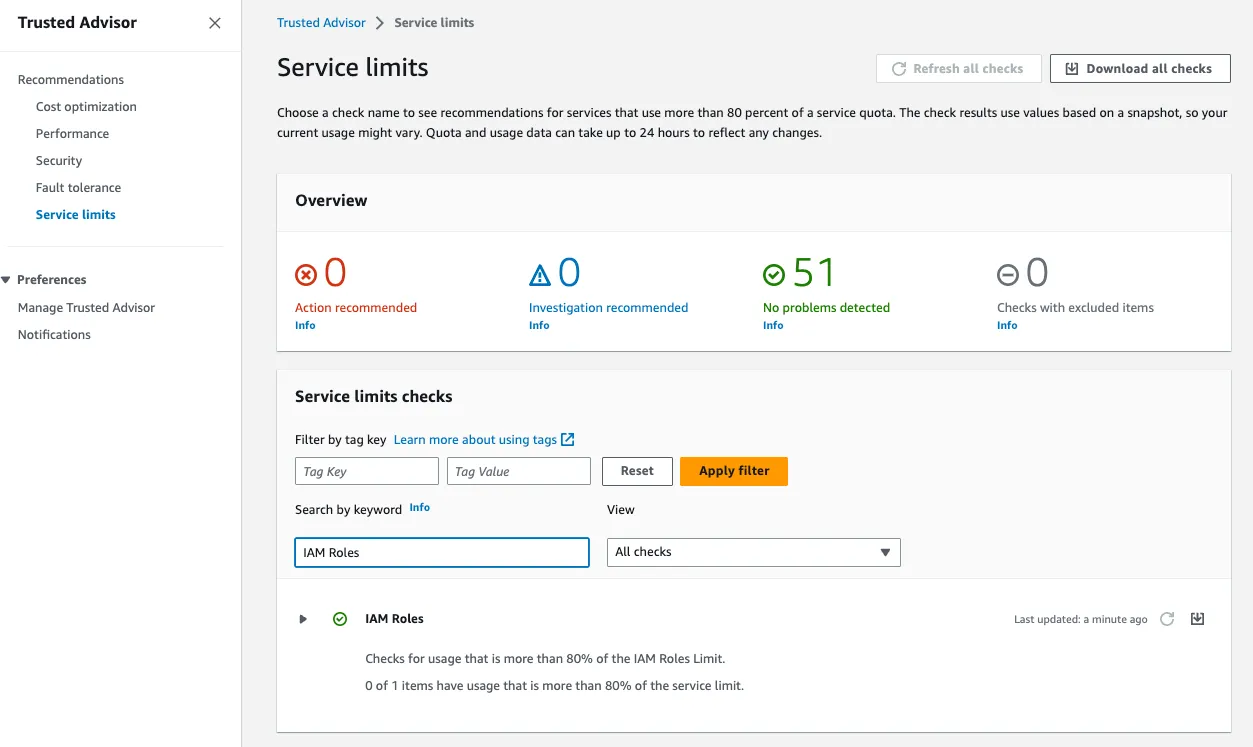
Task: Click the Action recommended label
Action: coord(356,308)
